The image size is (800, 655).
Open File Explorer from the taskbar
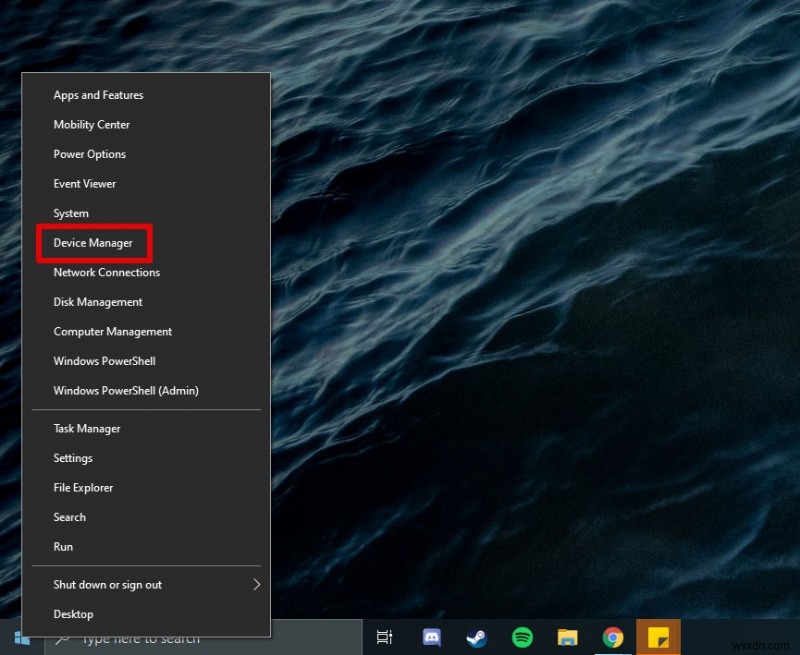567,637
